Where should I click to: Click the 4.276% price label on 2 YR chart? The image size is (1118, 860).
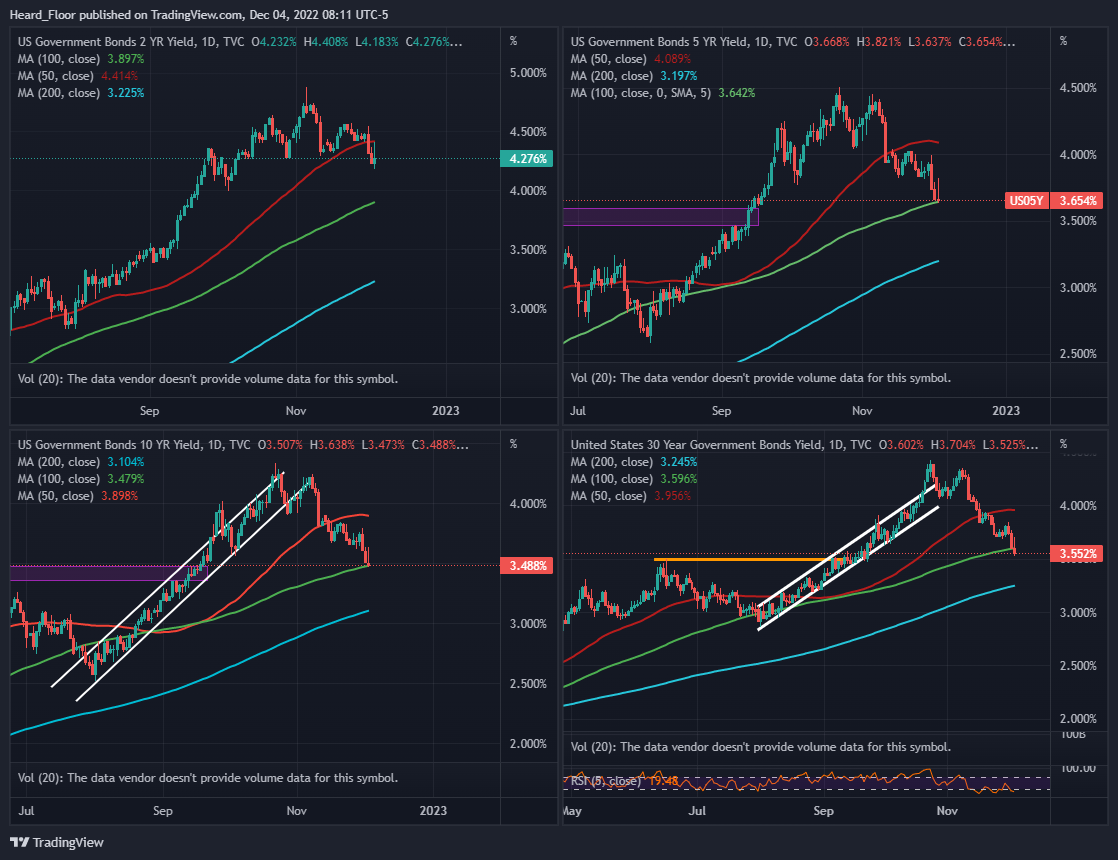(527, 159)
